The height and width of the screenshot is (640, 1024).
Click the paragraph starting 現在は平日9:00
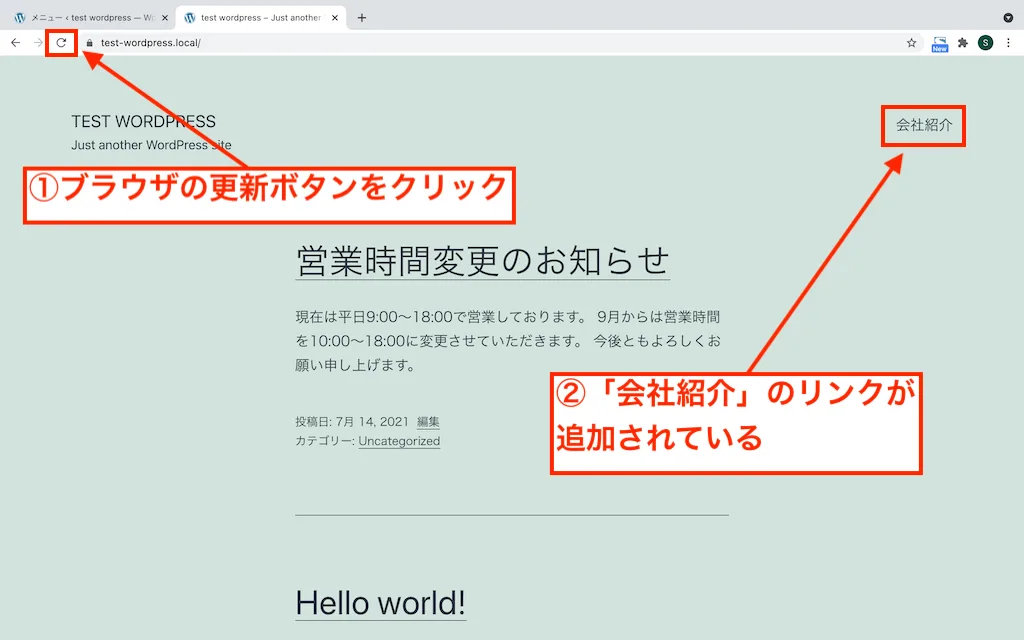pyautogui.click(x=508, y=341)
